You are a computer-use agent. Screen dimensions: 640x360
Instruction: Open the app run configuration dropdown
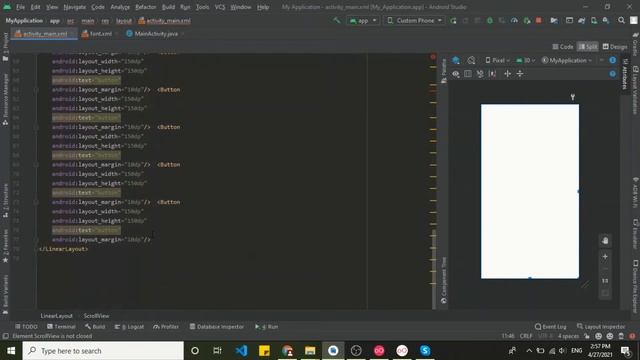click(x=363, y=20)
